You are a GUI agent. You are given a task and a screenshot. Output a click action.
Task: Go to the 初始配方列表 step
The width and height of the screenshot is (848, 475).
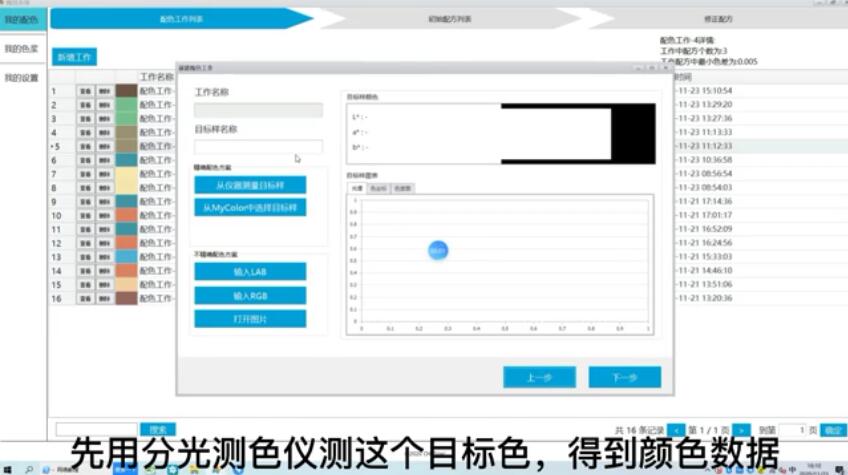(x=450, y=19)
